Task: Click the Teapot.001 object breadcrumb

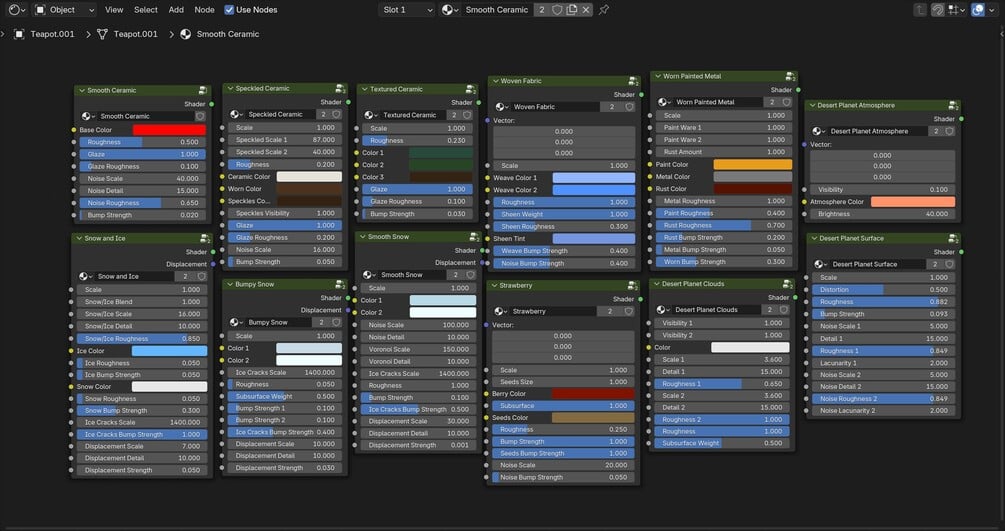Action: (x=53, y=34)
